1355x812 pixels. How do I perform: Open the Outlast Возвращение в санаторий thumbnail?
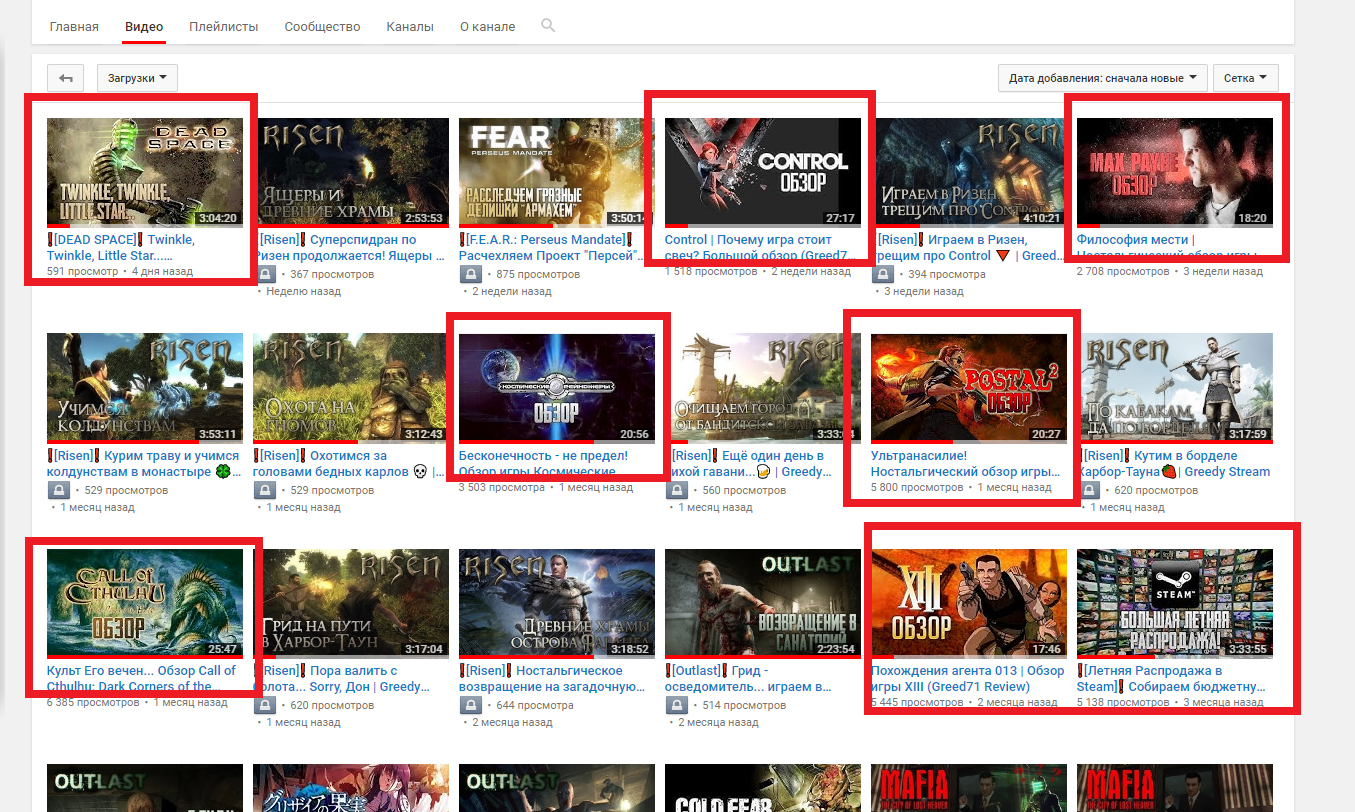(x=763, y=603)
